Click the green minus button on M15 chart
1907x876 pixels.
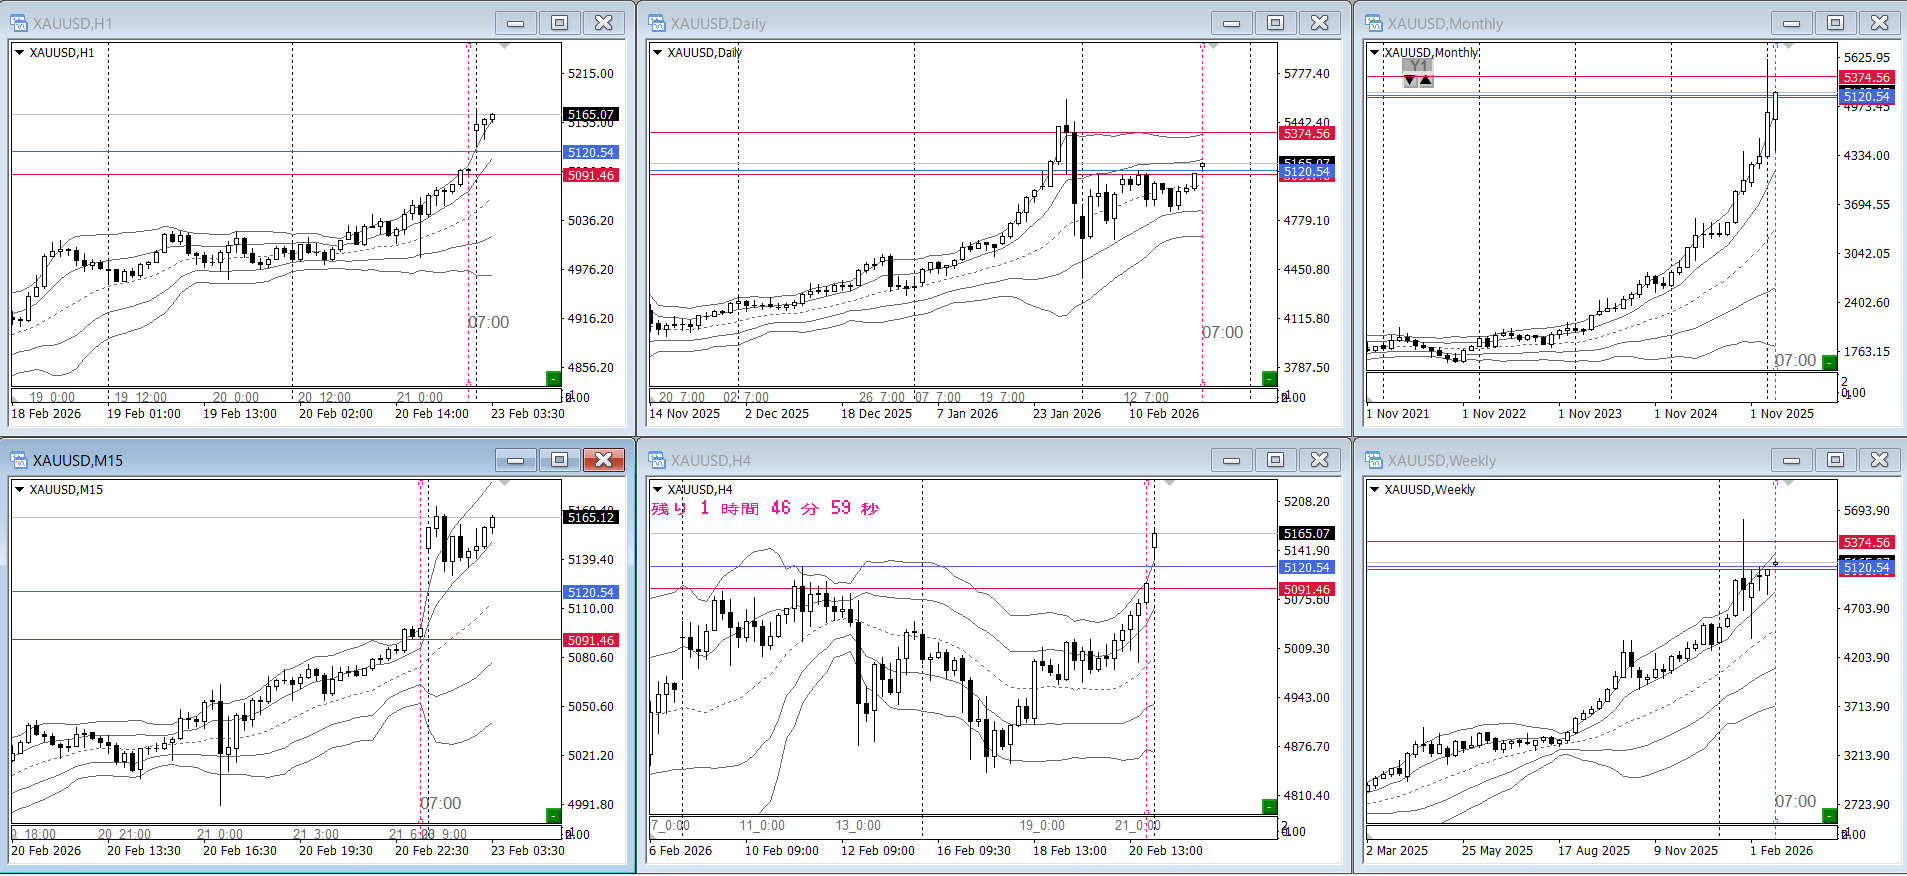552,815
